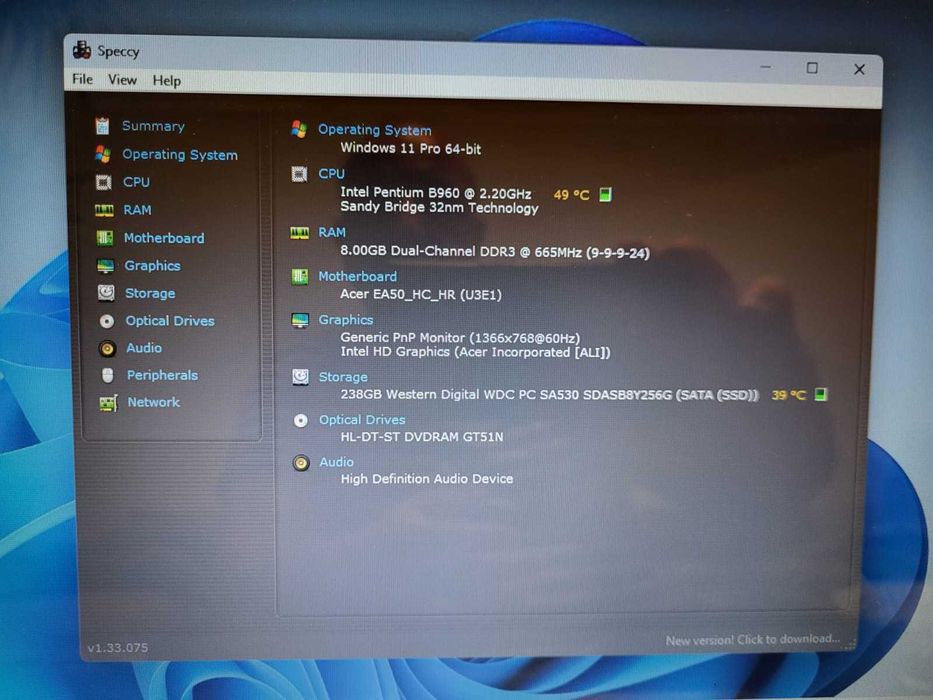Image resolution: width=933 pixels, height=700 pixels.
Task: Open Storage label in sidebar
Action: (150, 293)
